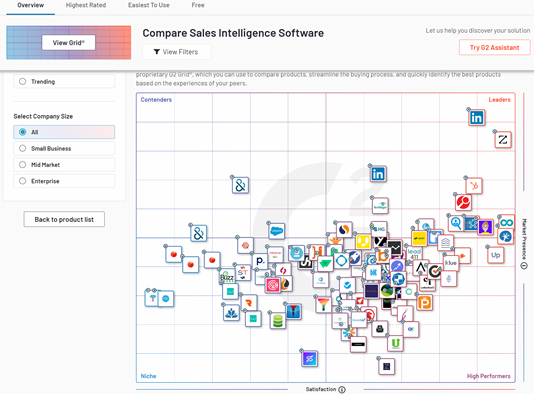The width and height of the screenshot is (534, 394).
Task: Click the orange P logo marker
Action: [x=424, y=302]
